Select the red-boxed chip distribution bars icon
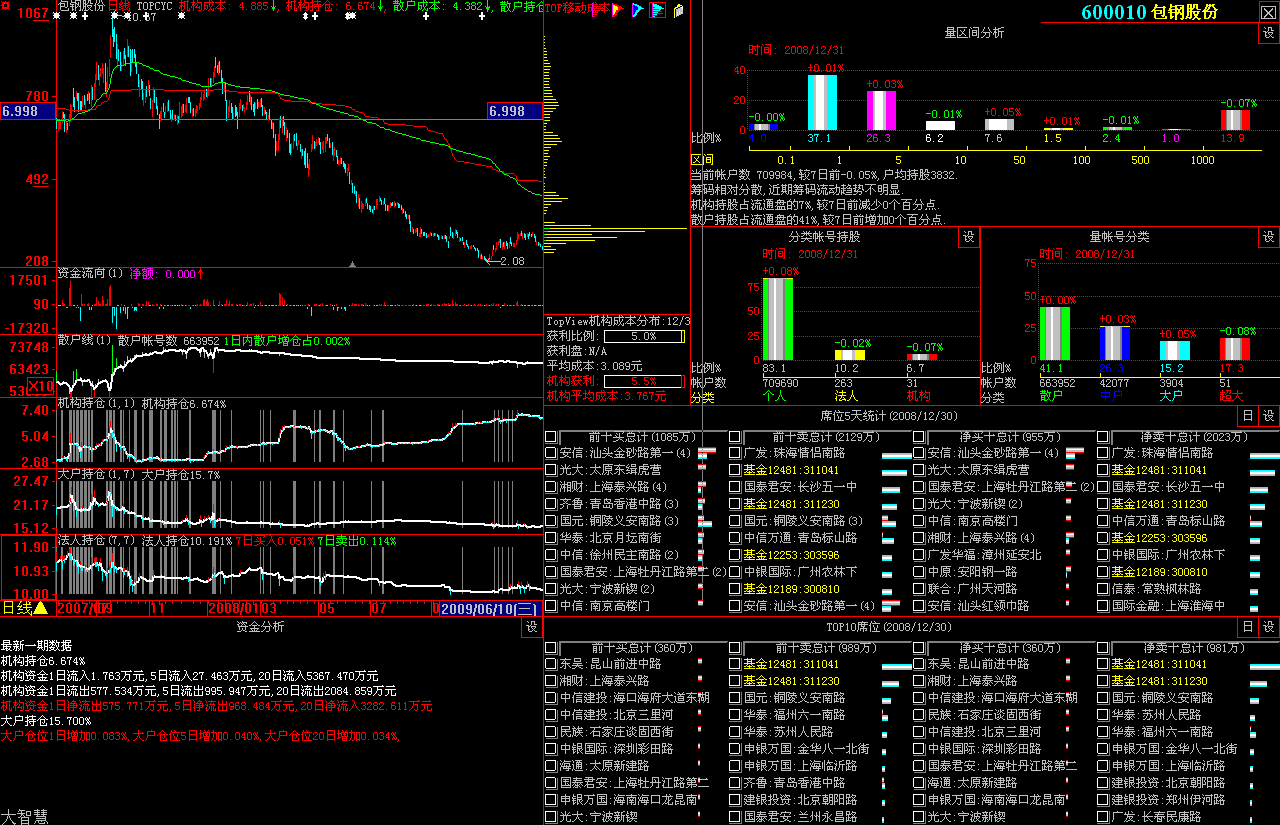Screen dimensions: 1280x825 (x=657, y=10)
